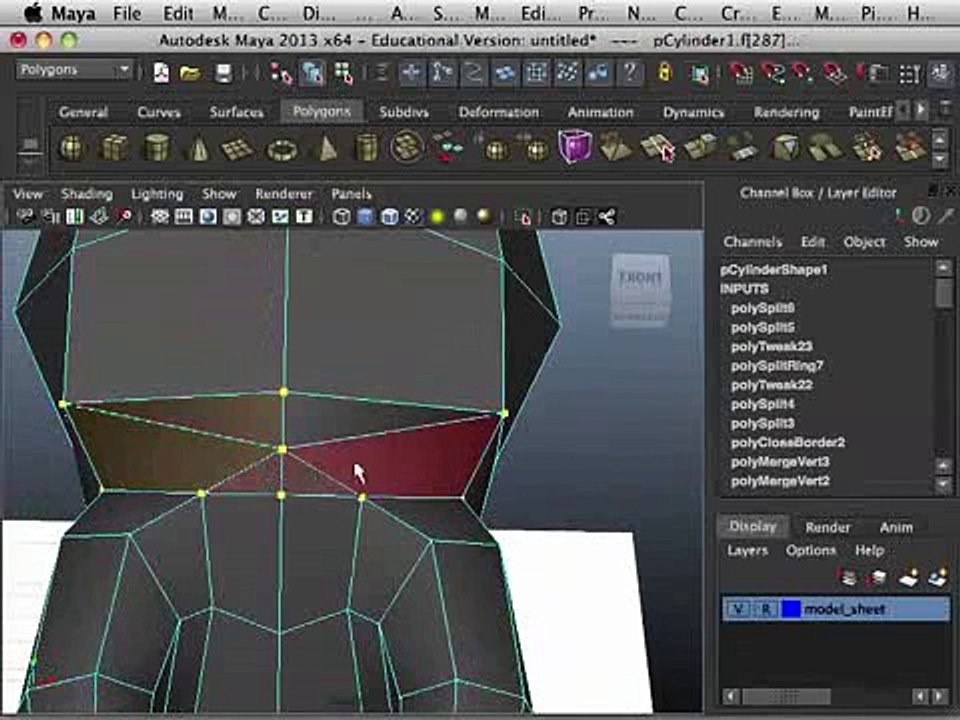Viewport: 960px width, 720px height.
Task: Open the Shading panel menu
Action: click(x=86, y=194)
